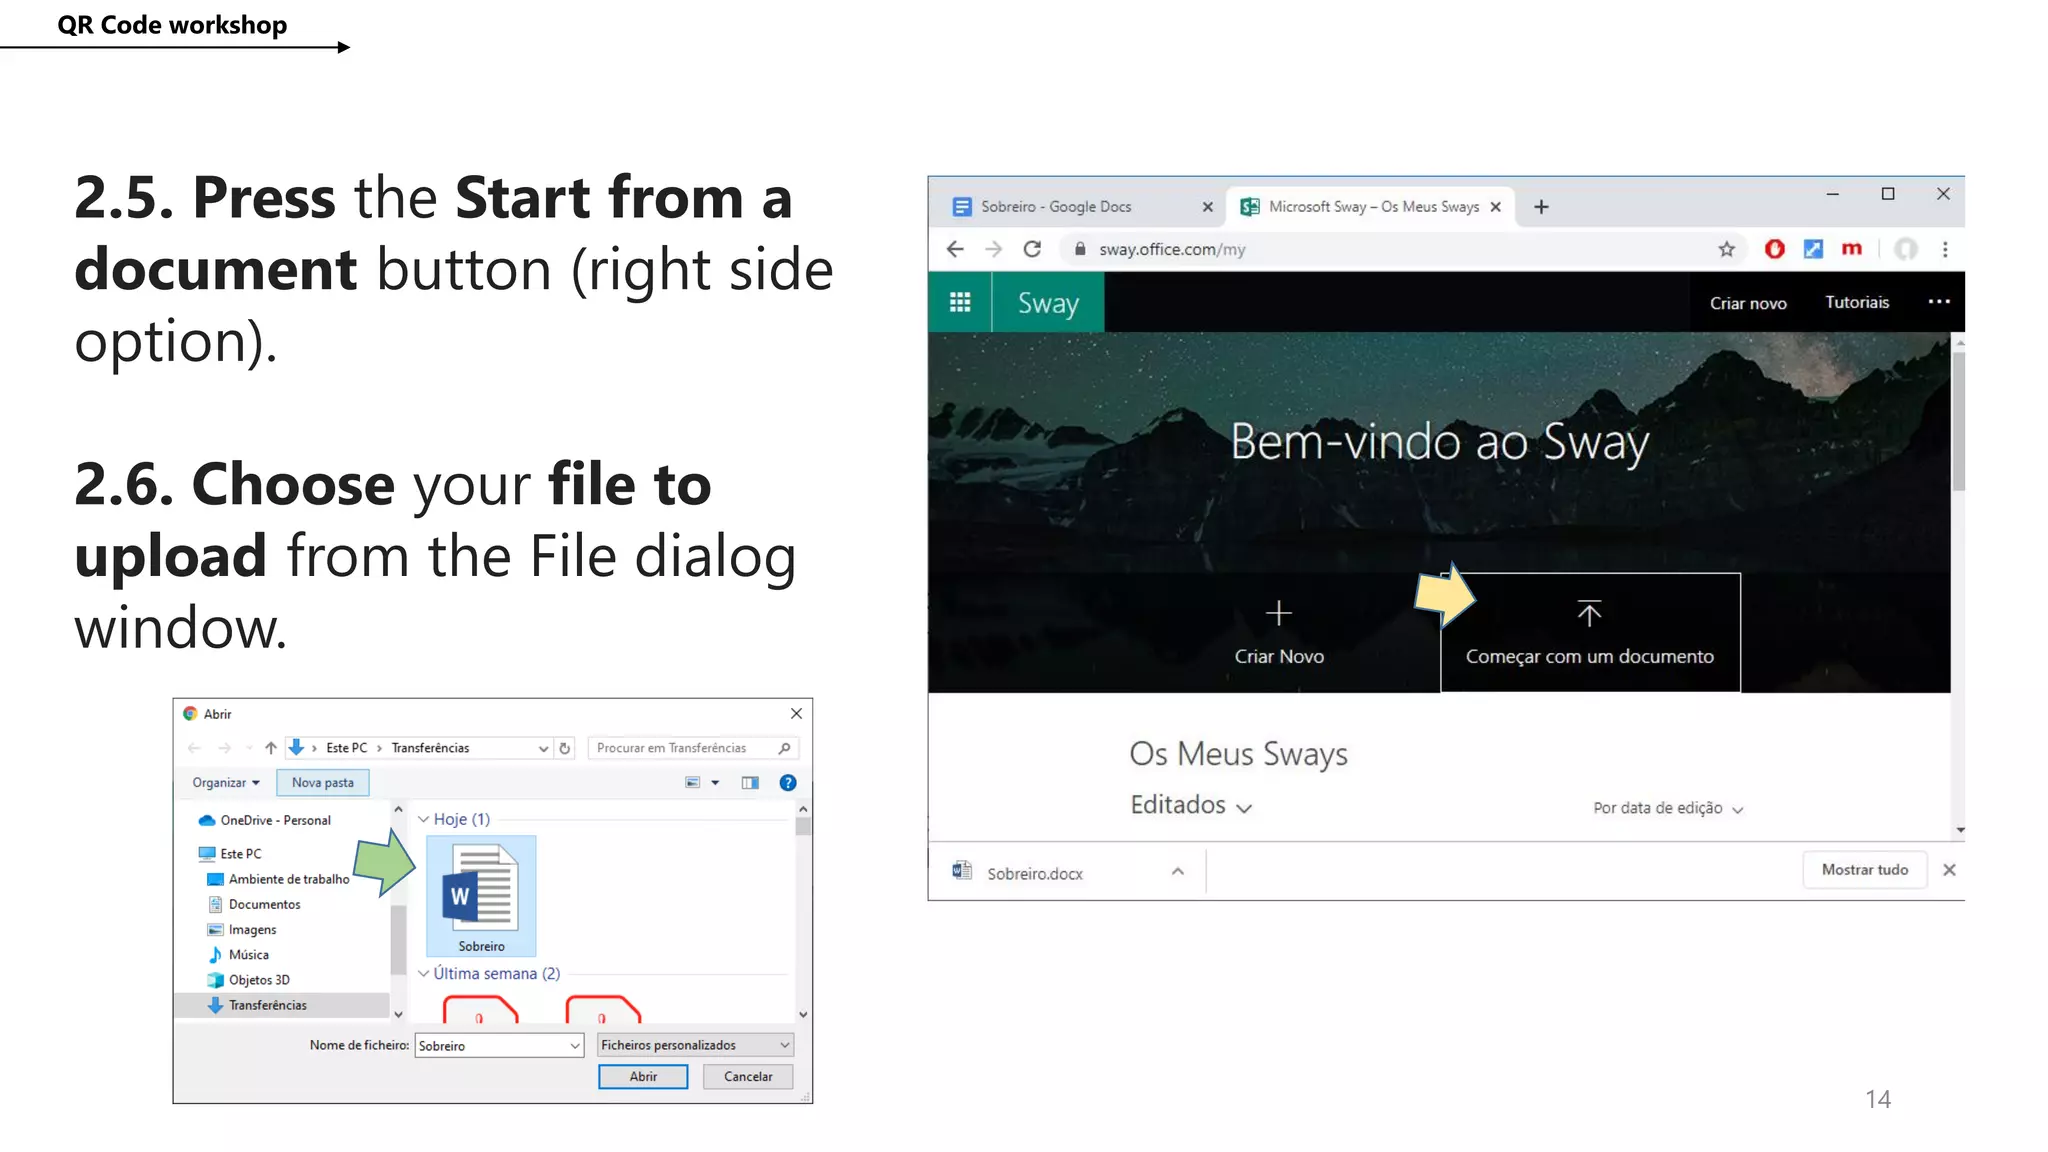Select Objetos 3D in sidebar

[248, 980]
